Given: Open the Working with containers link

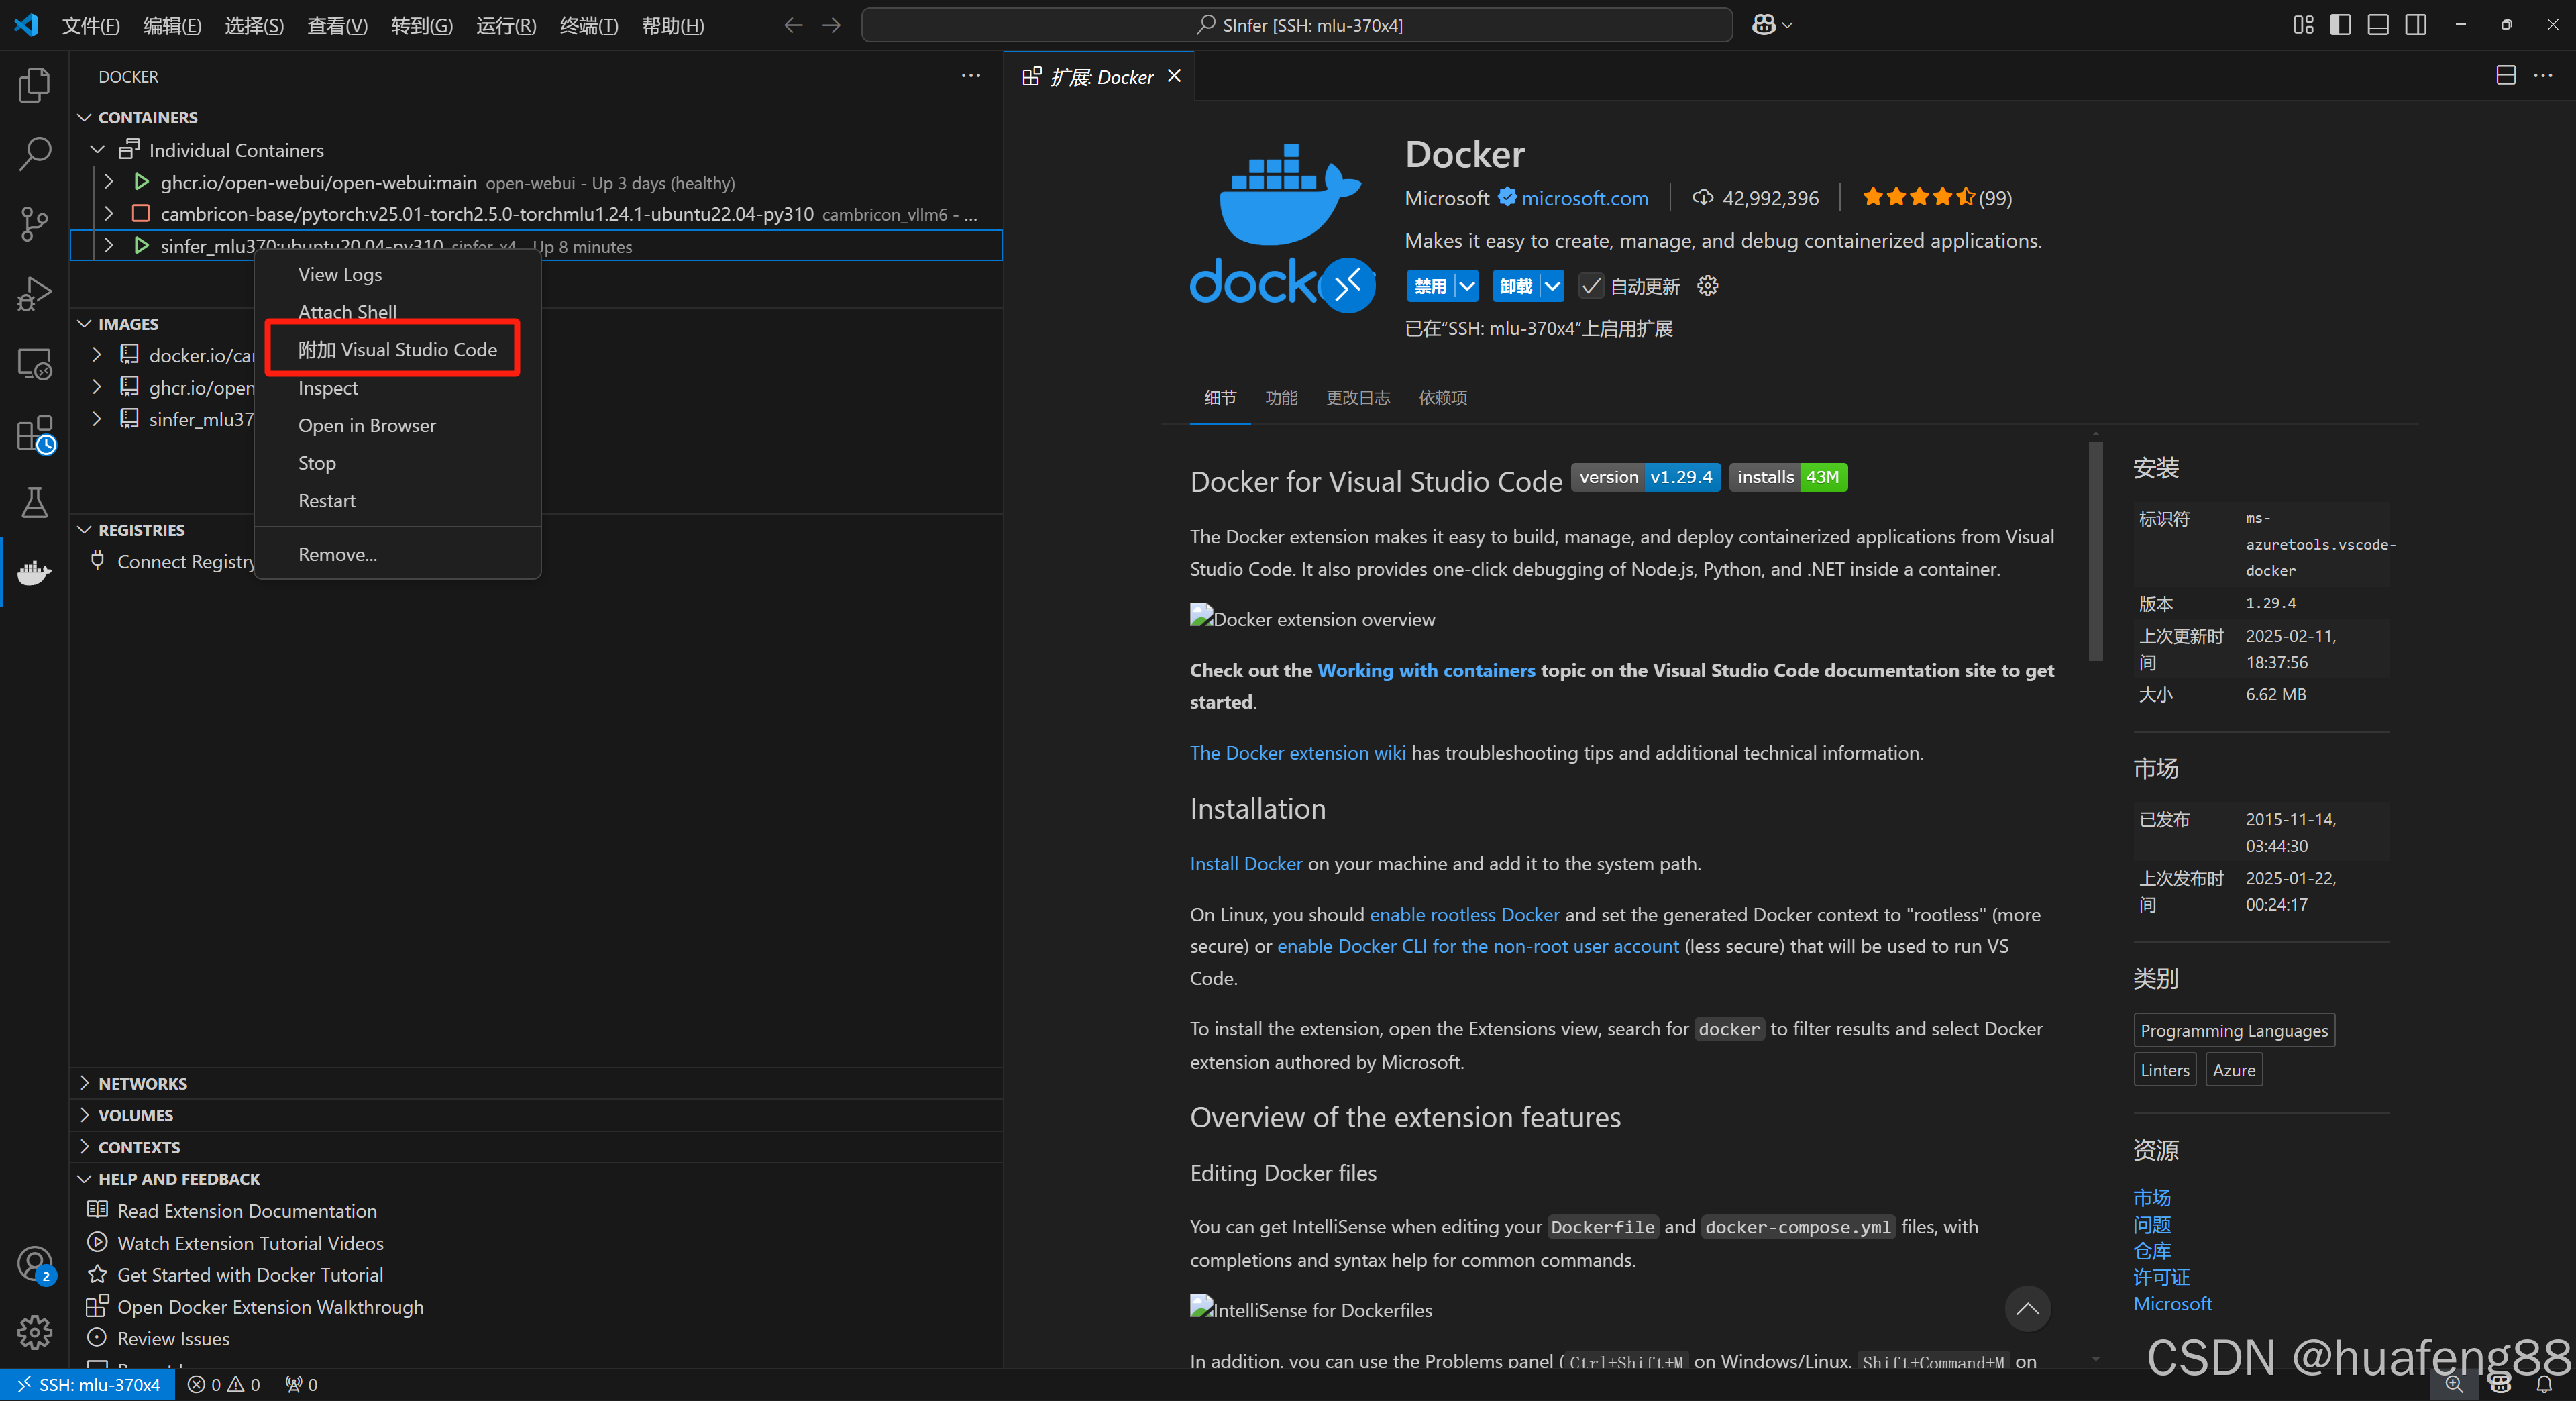Looking at the screenshot, I should click(1425, 671).
